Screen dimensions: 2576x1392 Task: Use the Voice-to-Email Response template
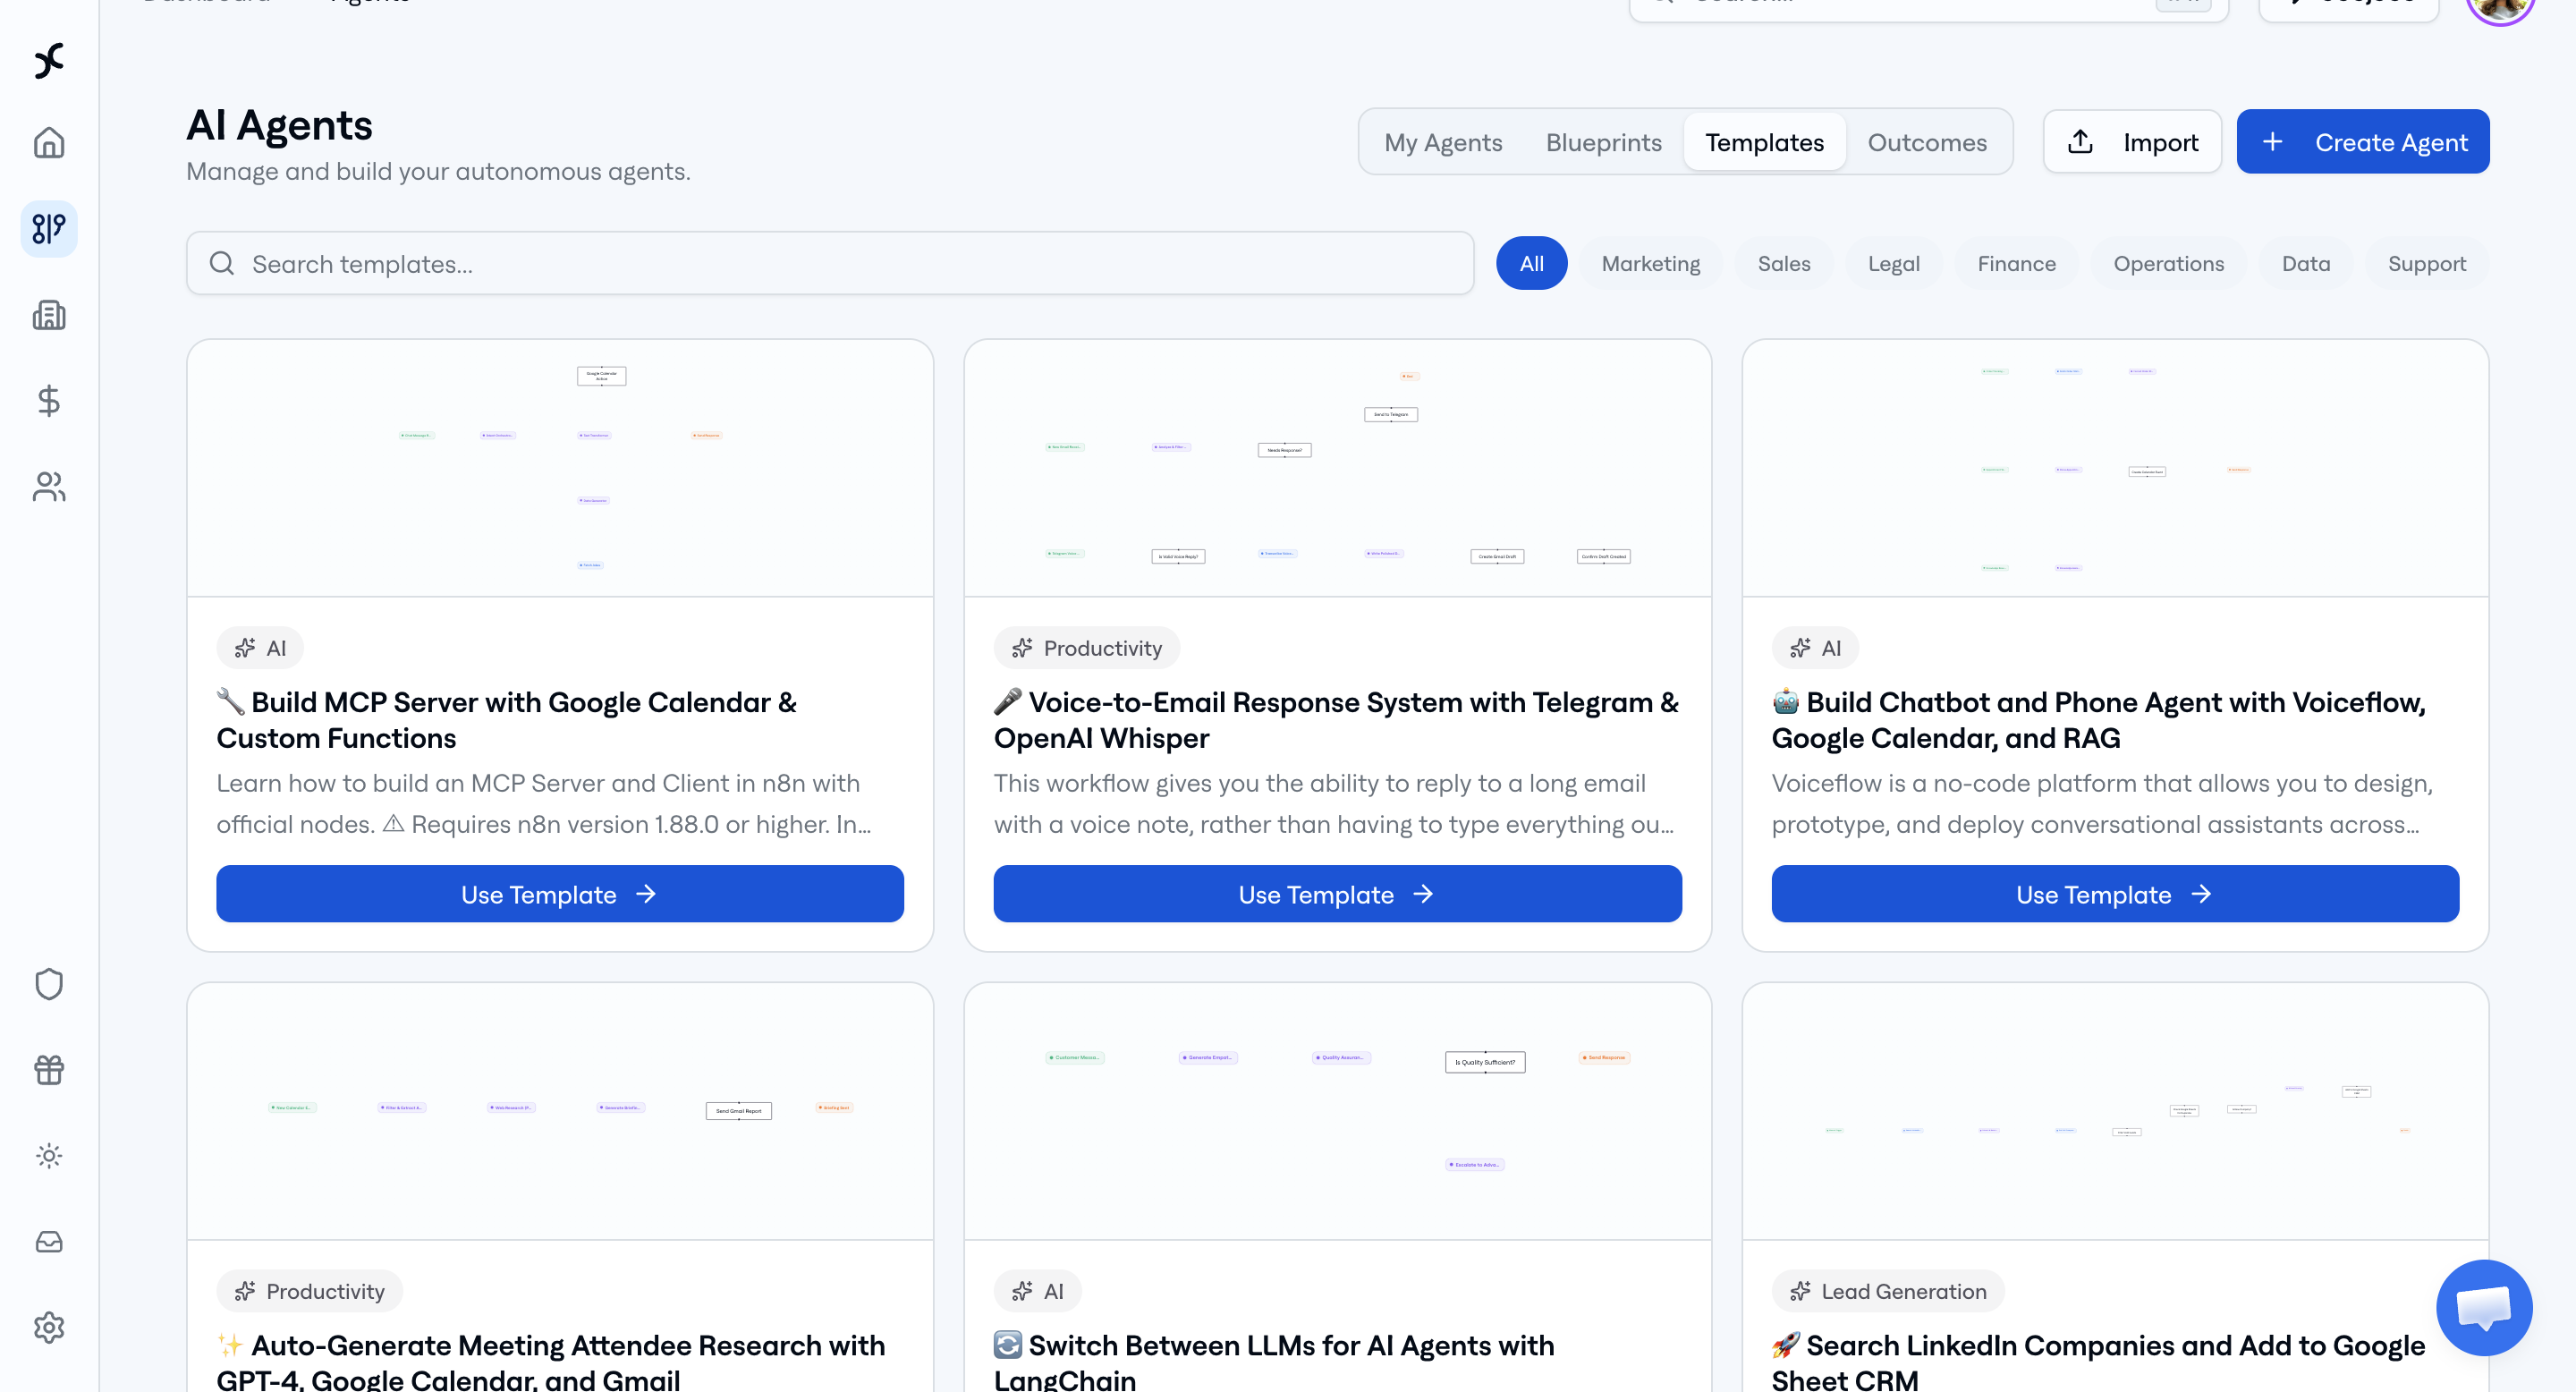pyautogui.click(x=1337, y=895)
